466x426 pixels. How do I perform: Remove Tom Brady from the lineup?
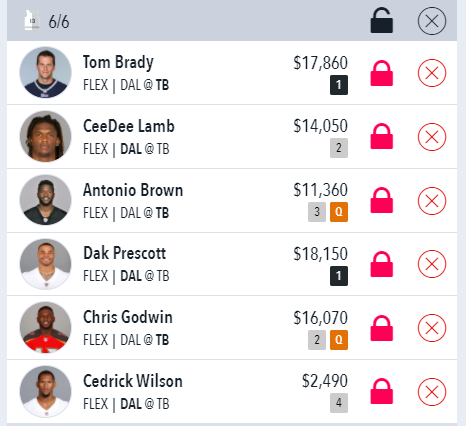coord(432,73)
